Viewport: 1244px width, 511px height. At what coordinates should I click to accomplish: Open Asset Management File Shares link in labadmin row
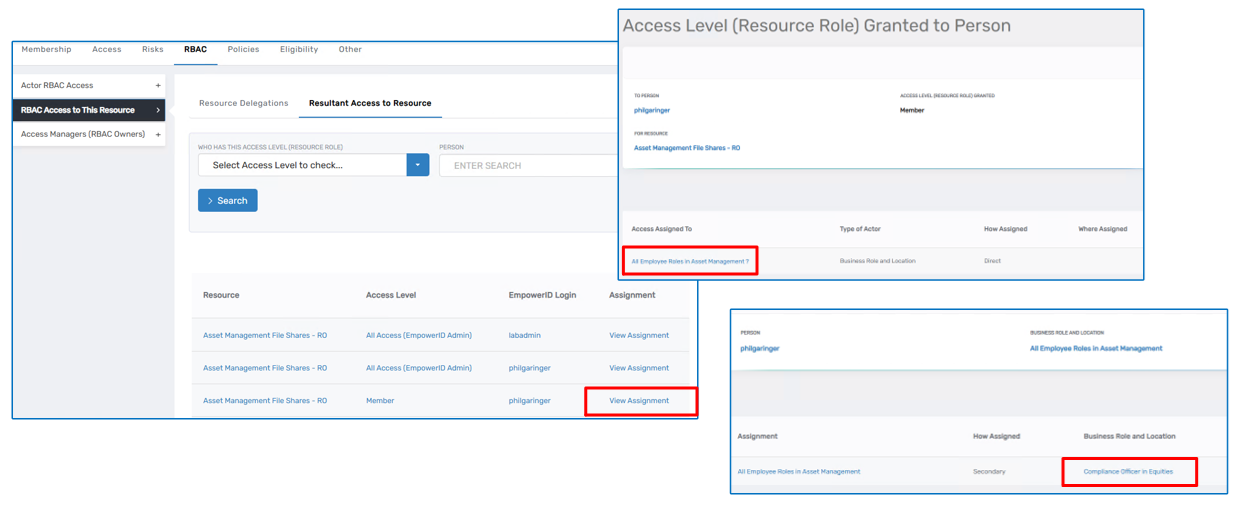coord(265,336)
